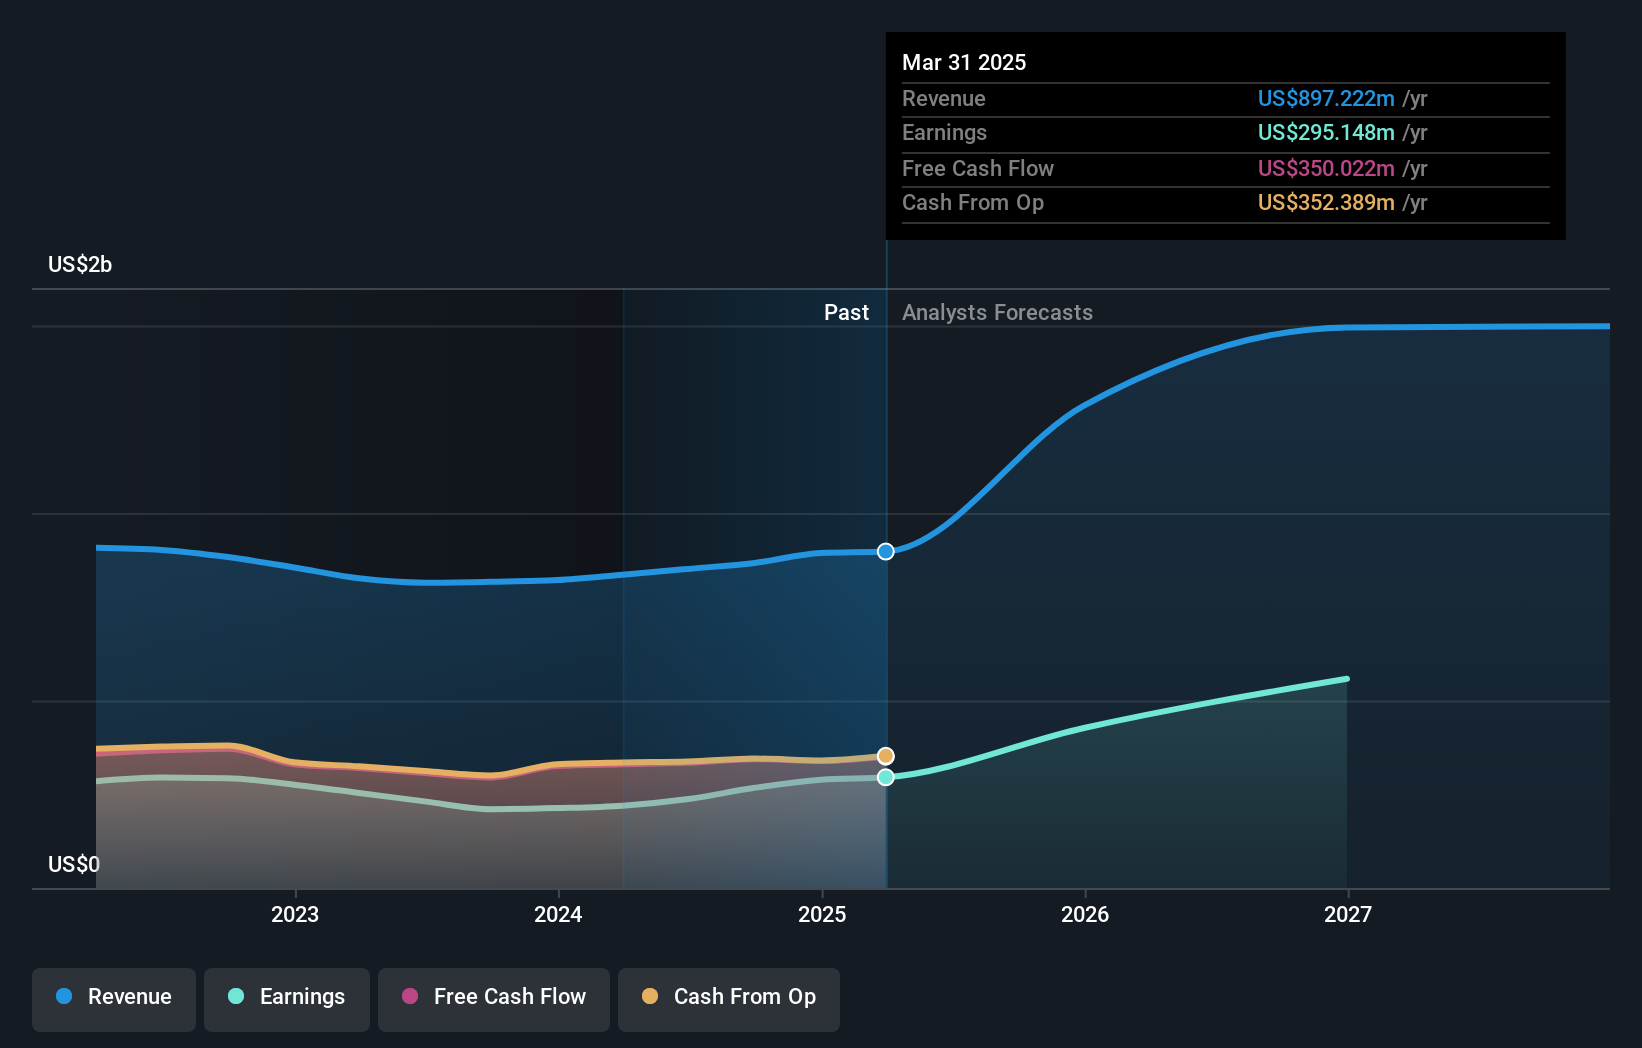The width and height of the screenshot is (1642, 1048).
Task: Click the Free Cash Flow value US$350.022m
Action: pos(1326,168)
